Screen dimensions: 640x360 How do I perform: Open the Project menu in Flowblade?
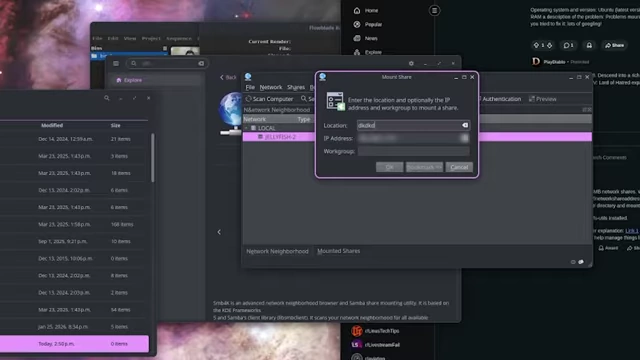[151, 38]
